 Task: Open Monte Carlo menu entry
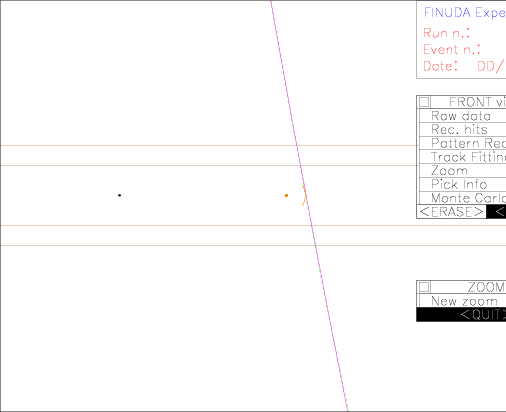click(x=463, y=198)
